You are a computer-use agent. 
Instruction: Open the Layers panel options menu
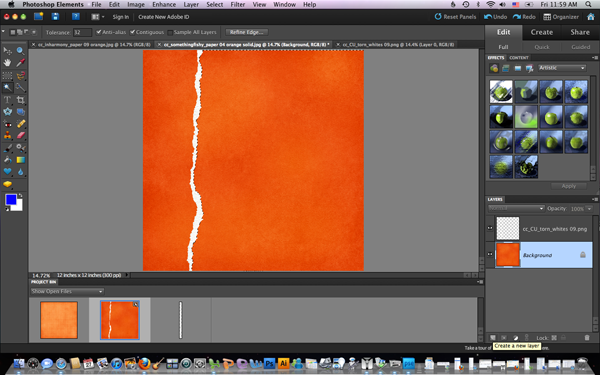click(x=595, y=199)
